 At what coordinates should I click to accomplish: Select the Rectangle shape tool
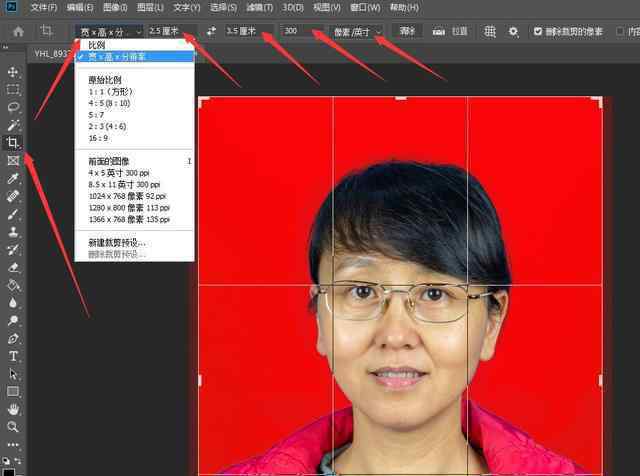pyautogui.click(x=13, y=391)
